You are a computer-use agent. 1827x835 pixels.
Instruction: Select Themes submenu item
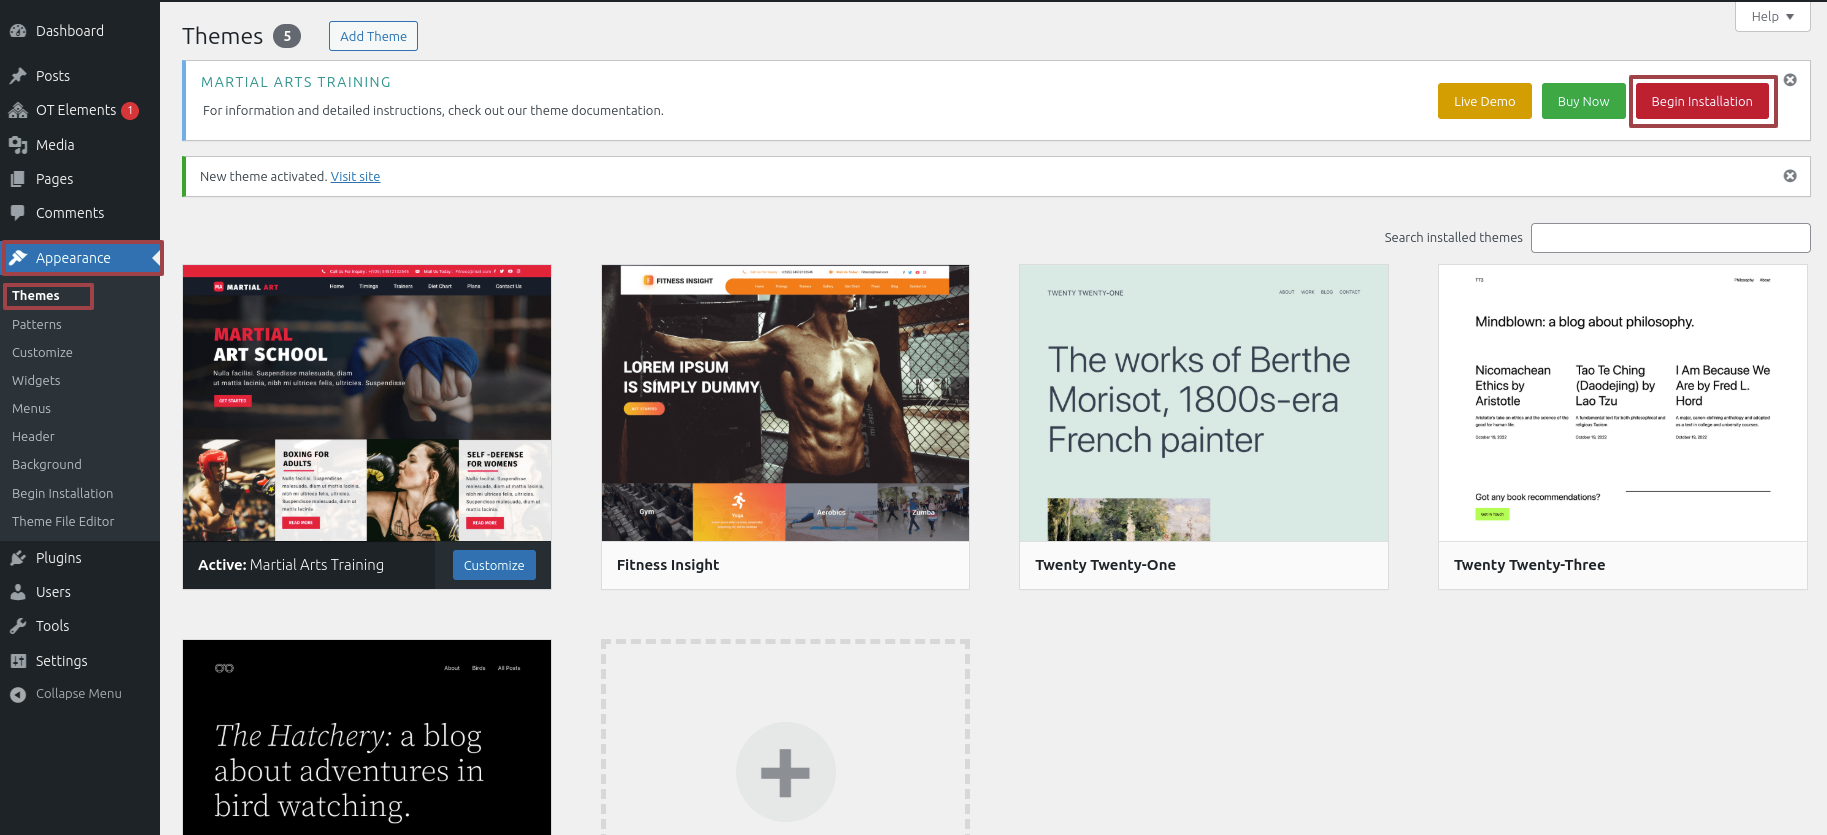tap(36, 296)
